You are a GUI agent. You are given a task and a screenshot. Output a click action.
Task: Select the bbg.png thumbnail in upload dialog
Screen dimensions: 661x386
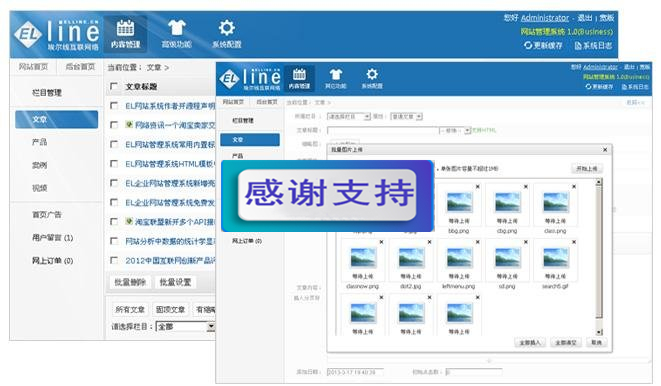point(459,202)
